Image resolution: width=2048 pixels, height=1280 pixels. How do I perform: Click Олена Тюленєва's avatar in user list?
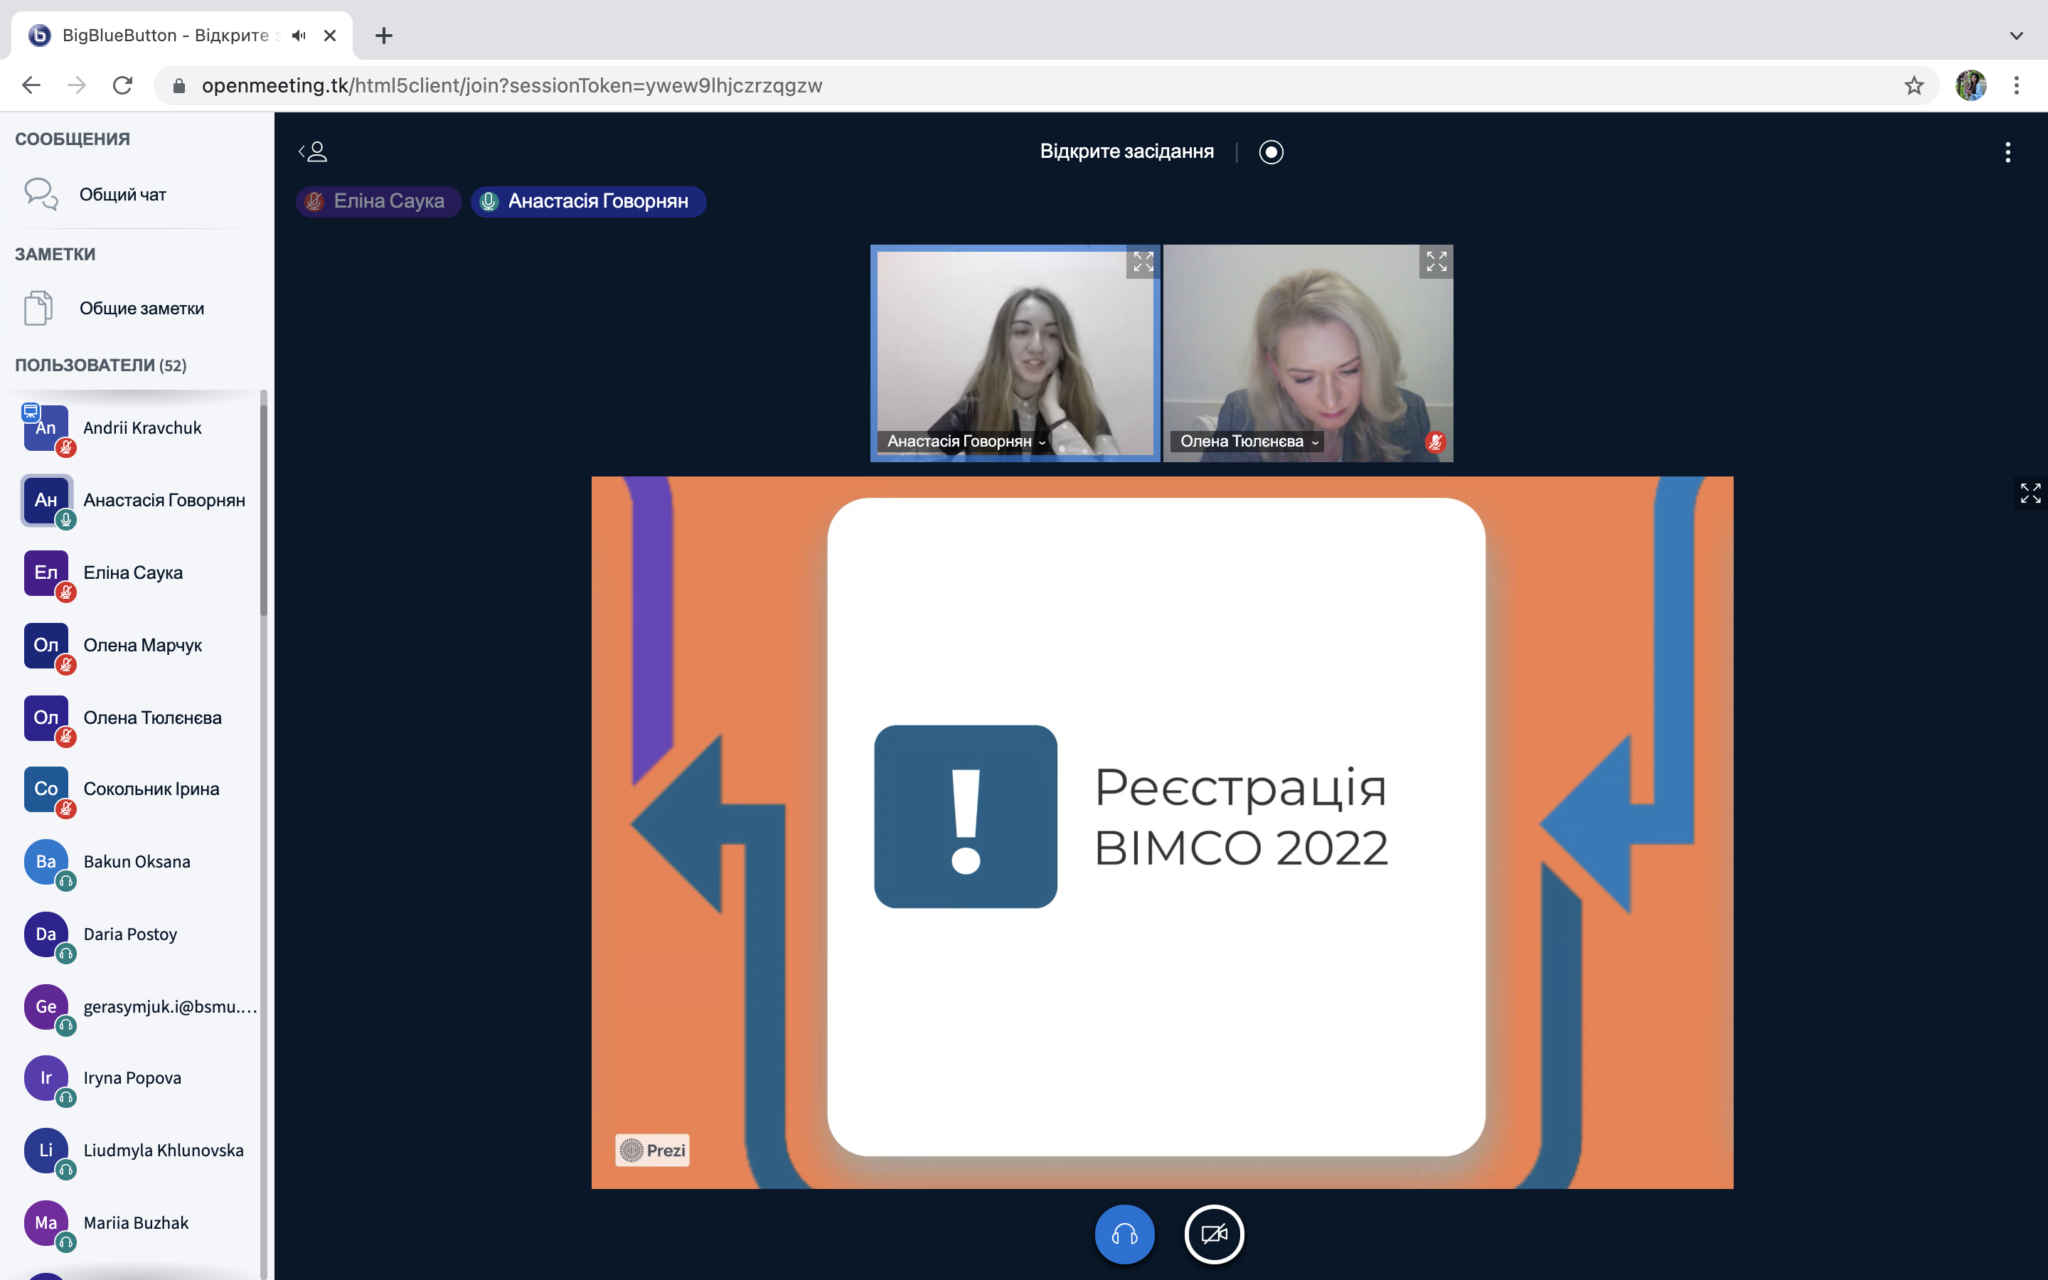46,717
